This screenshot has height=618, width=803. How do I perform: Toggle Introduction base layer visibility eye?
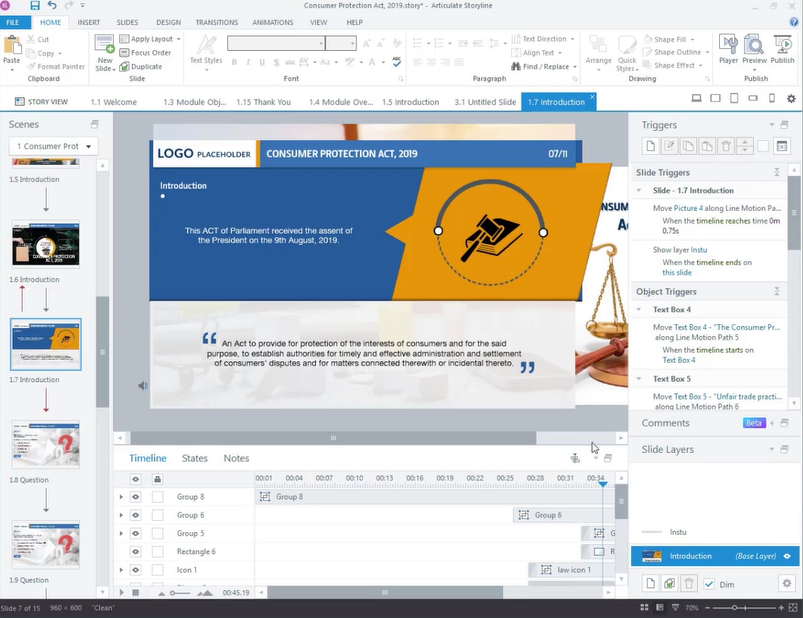pyautogui.click(x=787, y=556)
